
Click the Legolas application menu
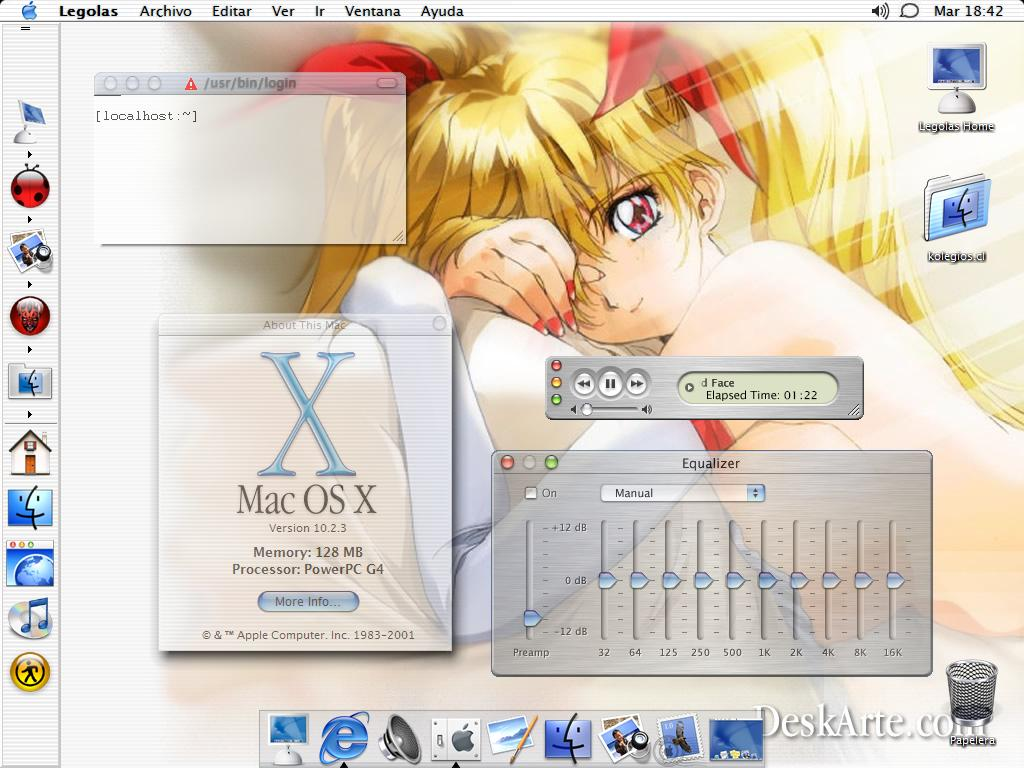(x=88, y=11)
